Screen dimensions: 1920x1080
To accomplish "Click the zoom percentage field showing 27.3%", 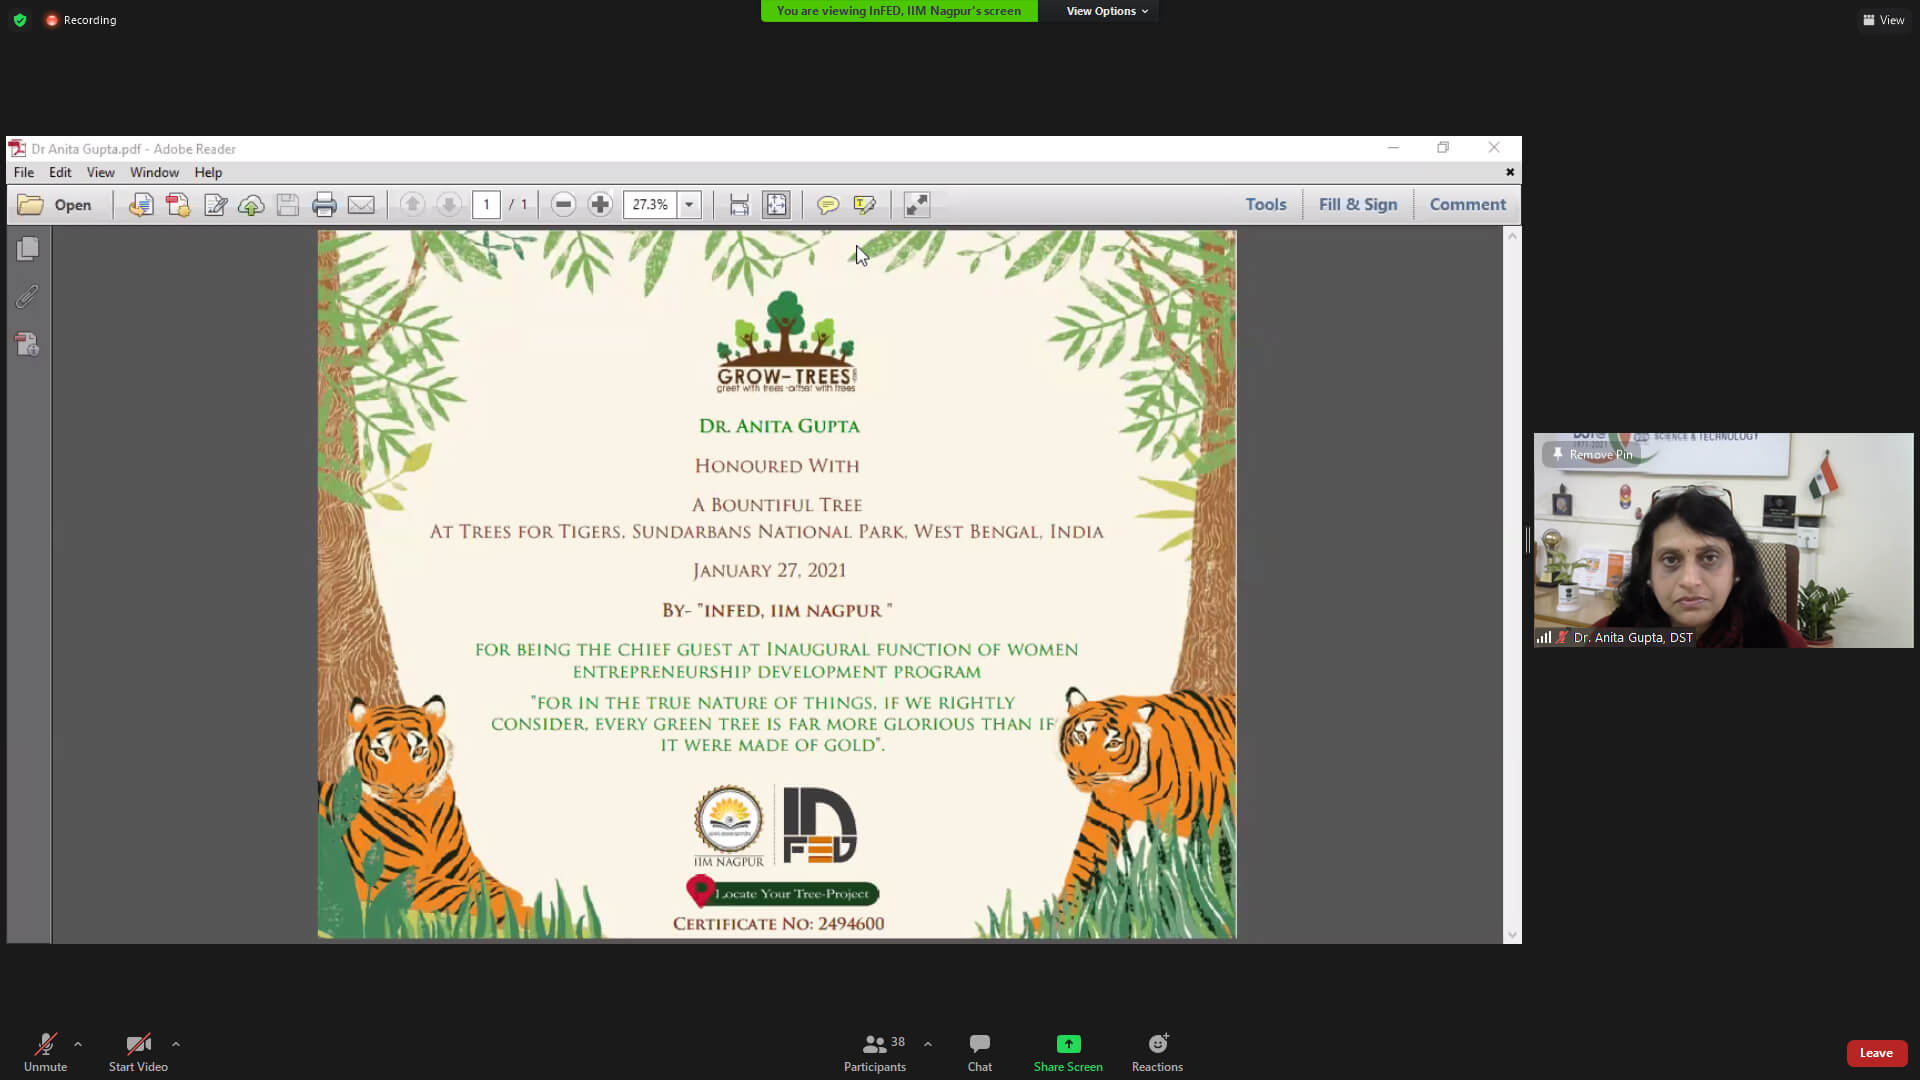I will coord(651,205).
